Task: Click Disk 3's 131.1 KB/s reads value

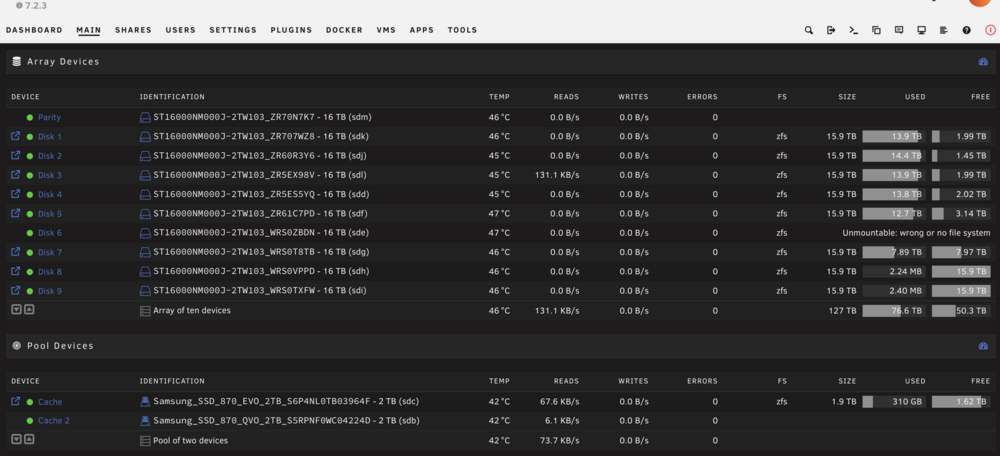Action: [x=557, y=175]
